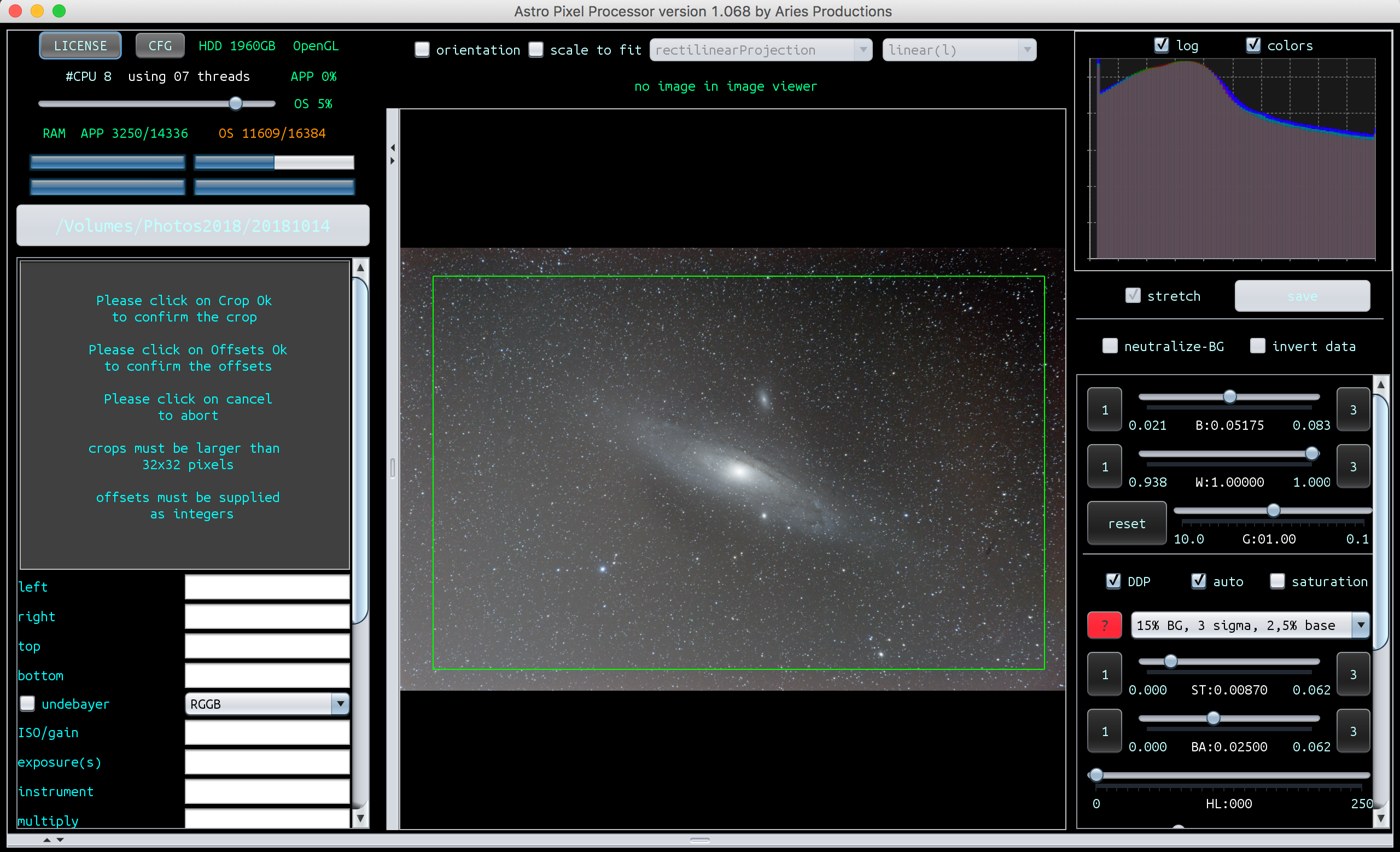Click the "no image in image viewer" status text
Image resolution: width=1400 pixels, height=852 pixels.
726,86
